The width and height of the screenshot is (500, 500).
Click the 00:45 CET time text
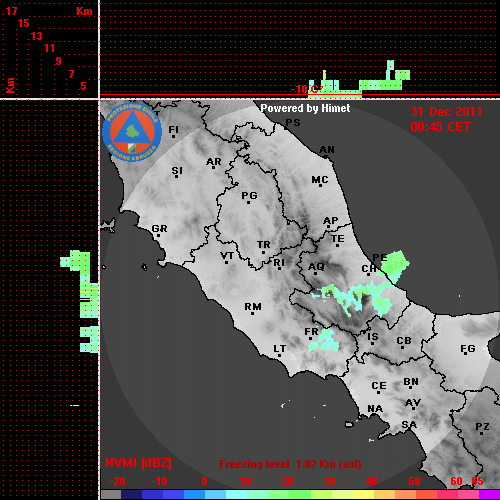click(440, 127)
